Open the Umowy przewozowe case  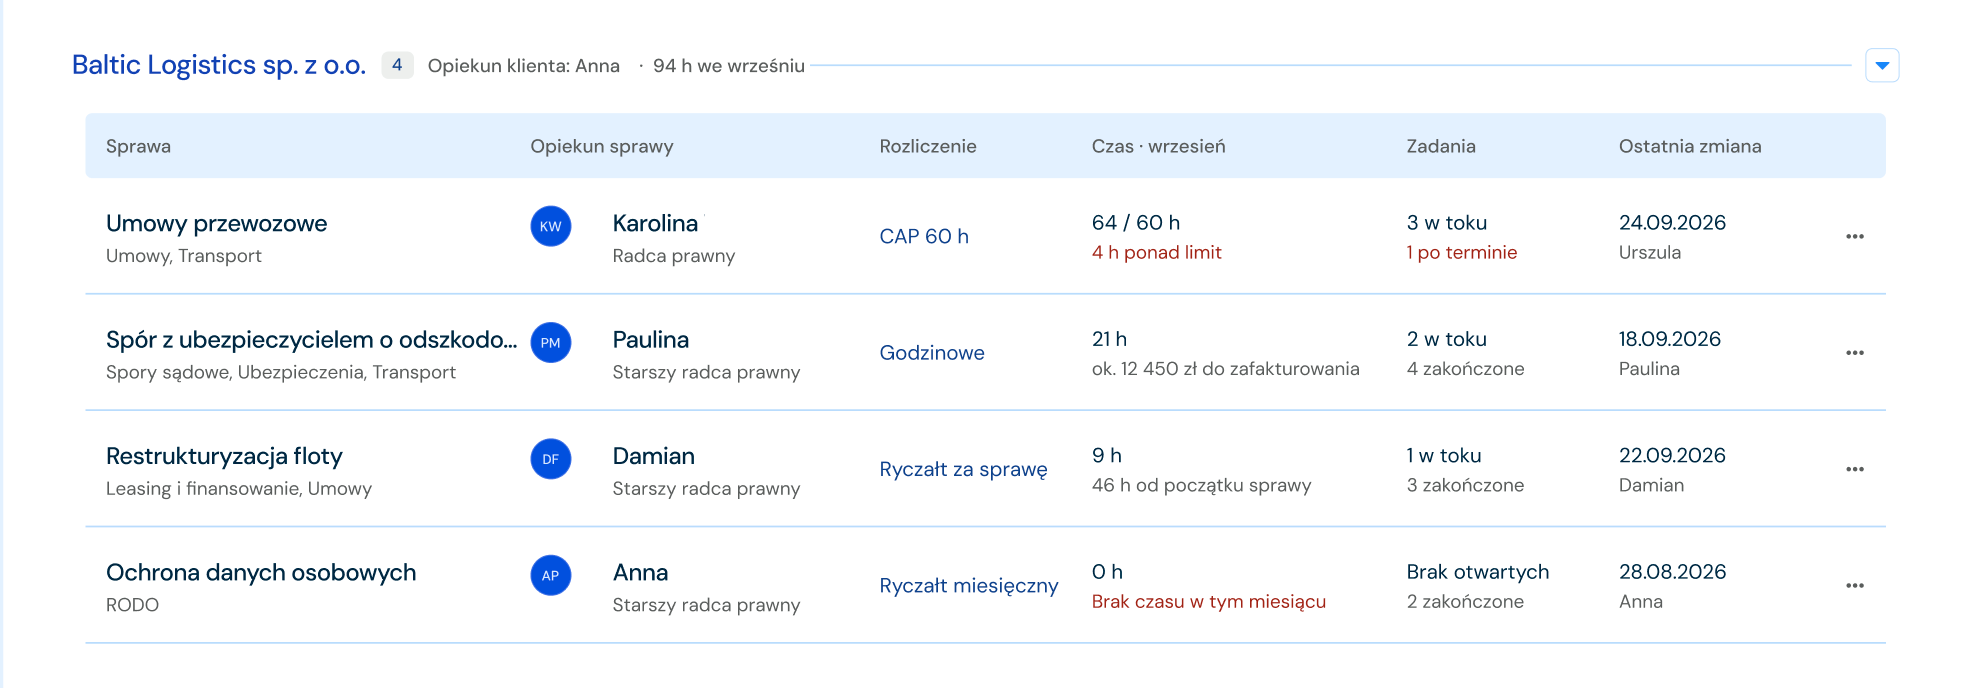coord(217,223)
